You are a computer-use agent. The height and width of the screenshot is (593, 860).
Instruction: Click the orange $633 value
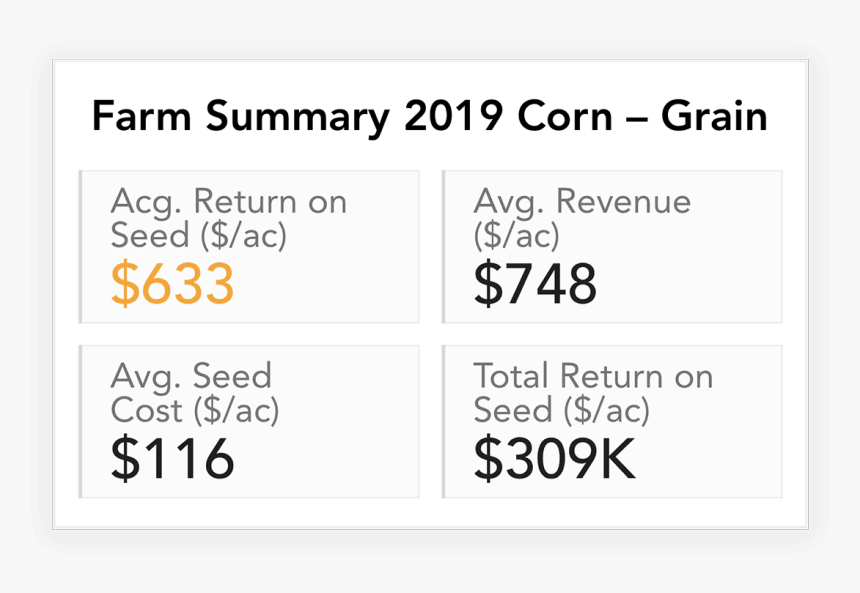coord(172,284)
